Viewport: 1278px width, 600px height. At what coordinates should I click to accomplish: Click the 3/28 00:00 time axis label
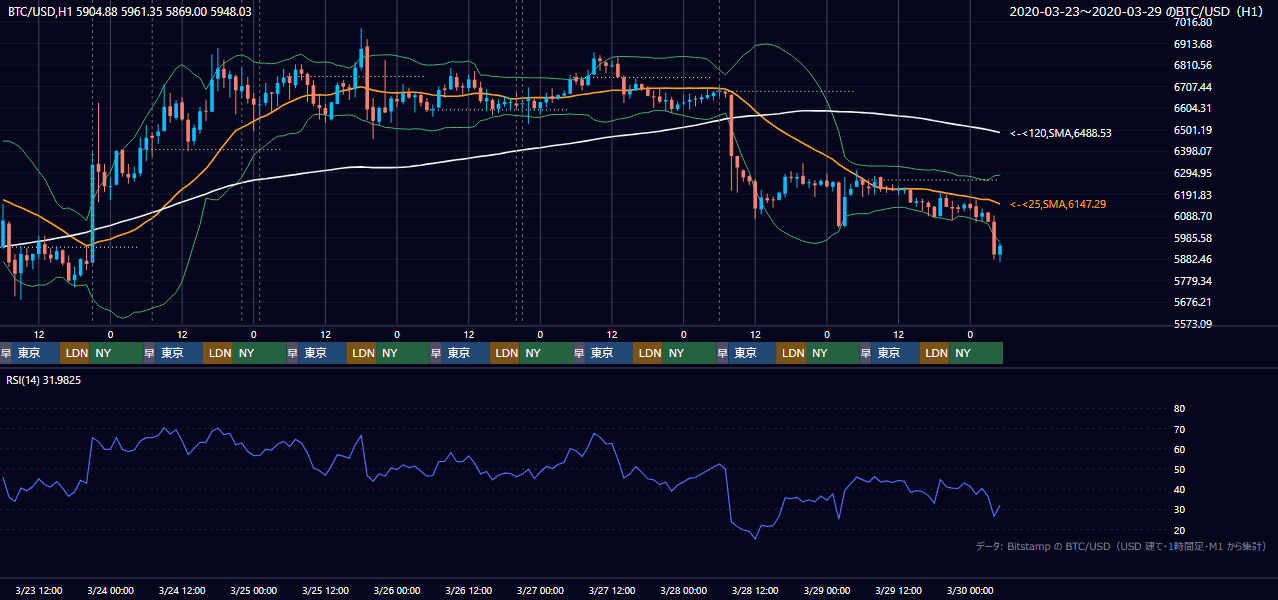pyautogui.click(x=684, y=590)
